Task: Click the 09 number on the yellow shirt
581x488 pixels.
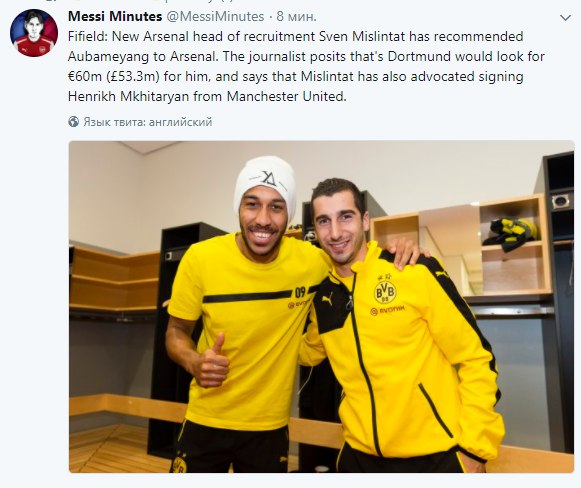Action: 300,292
